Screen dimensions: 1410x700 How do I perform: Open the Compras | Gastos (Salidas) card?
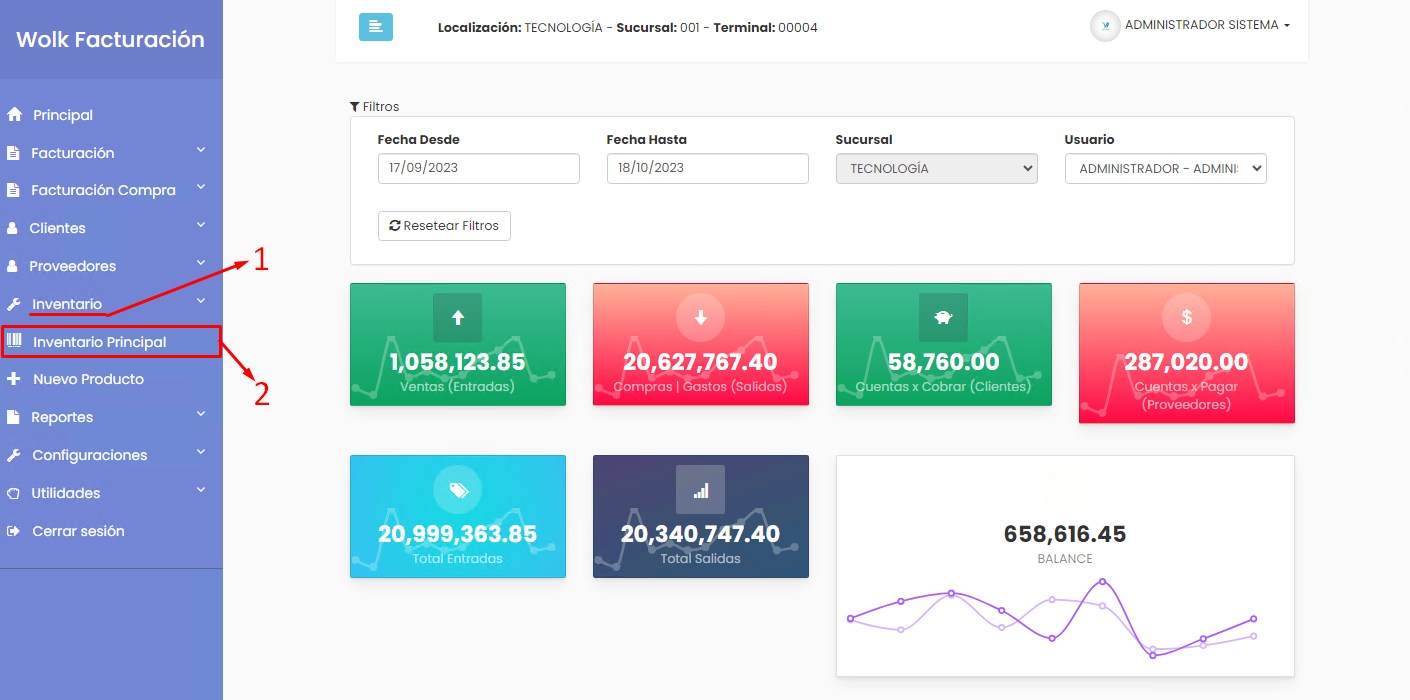701,344
